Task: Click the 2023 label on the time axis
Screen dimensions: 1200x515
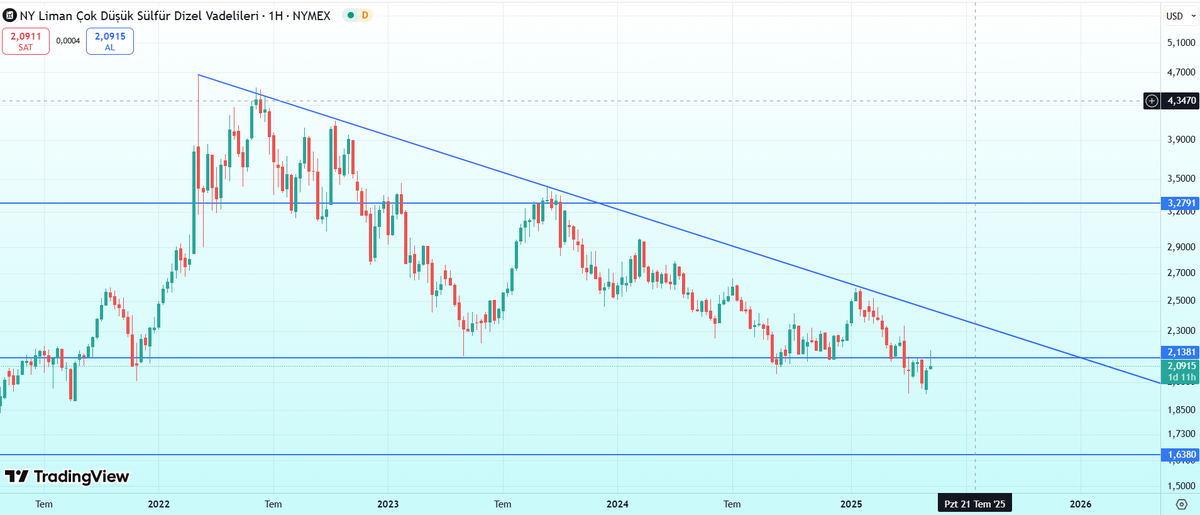Action: [x=388, y=504]
